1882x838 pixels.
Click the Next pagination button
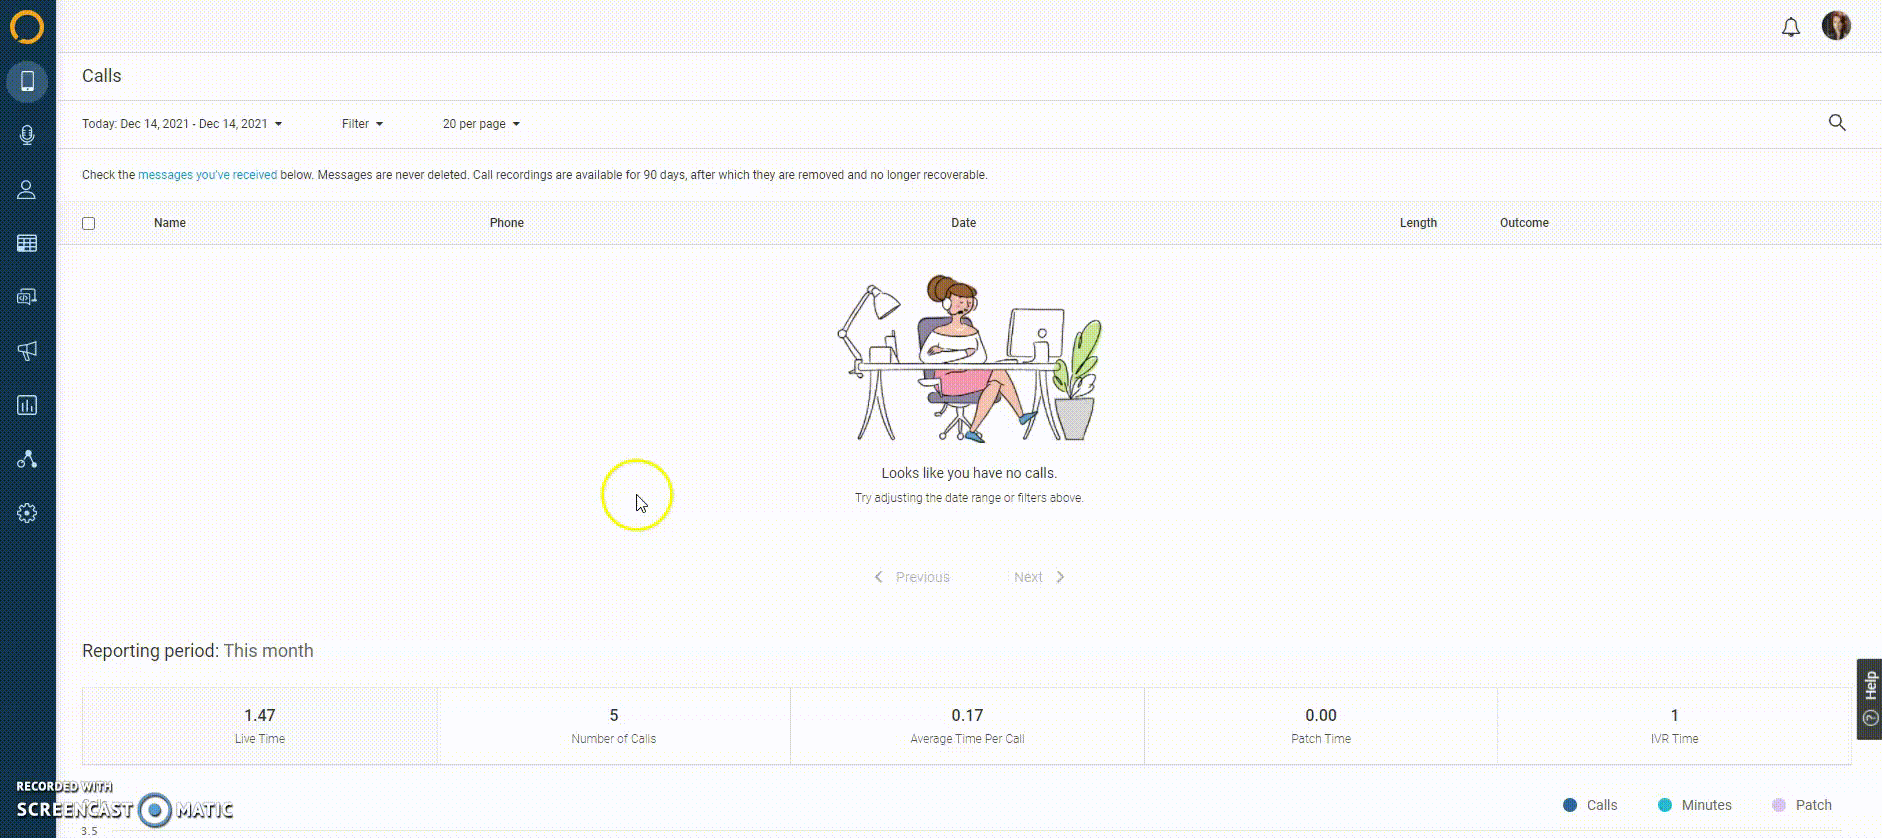click(x=1038, y=577)
